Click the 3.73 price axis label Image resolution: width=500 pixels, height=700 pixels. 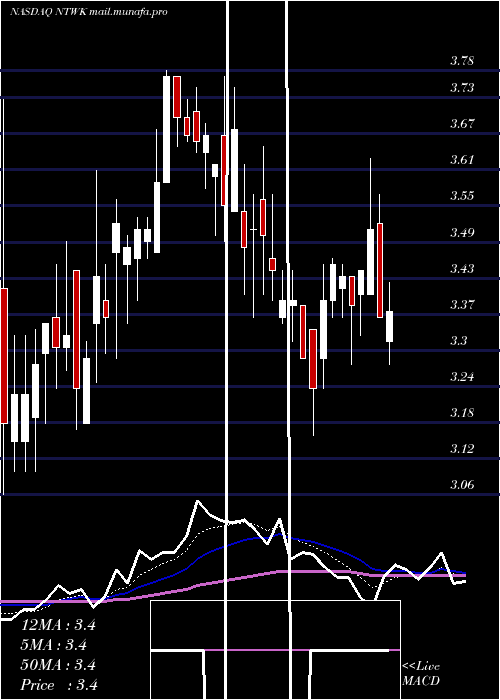[462, 88]
